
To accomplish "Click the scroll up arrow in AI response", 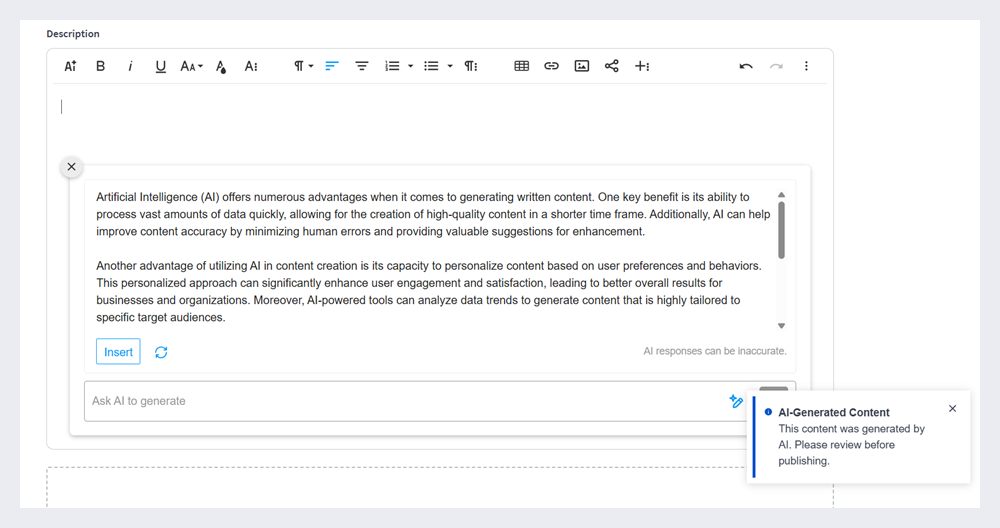I will (x=781, y=194).
